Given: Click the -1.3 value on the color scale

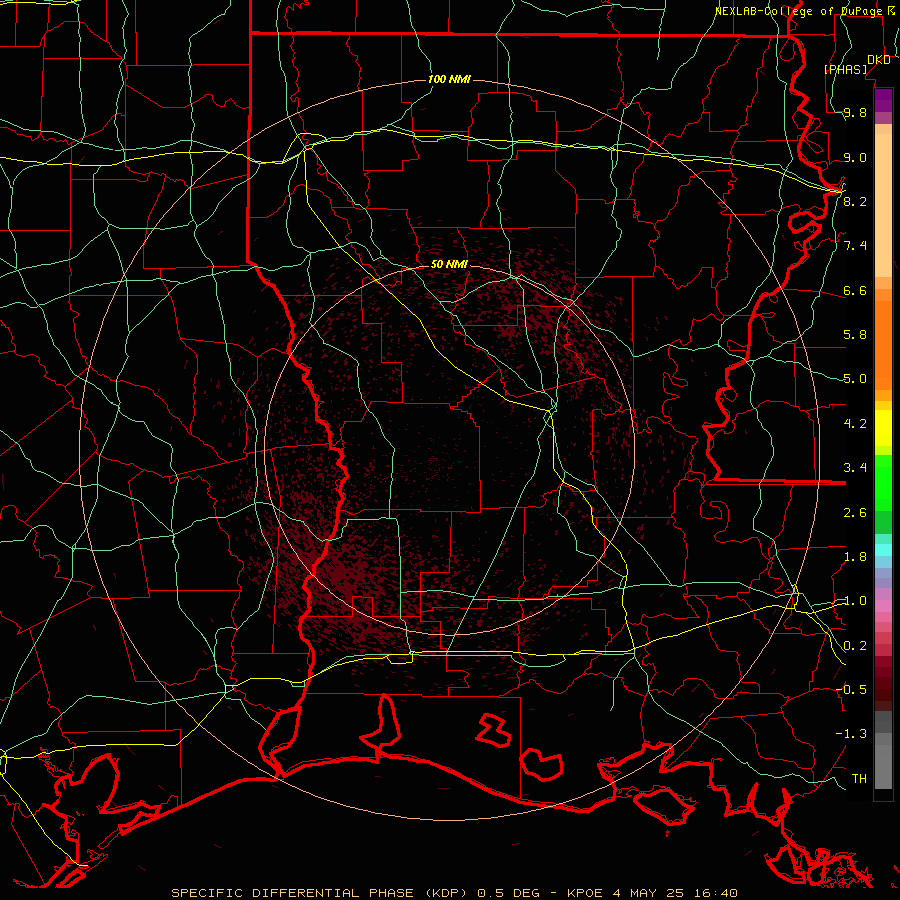Looking at the screenshot, I should point(851,734).
